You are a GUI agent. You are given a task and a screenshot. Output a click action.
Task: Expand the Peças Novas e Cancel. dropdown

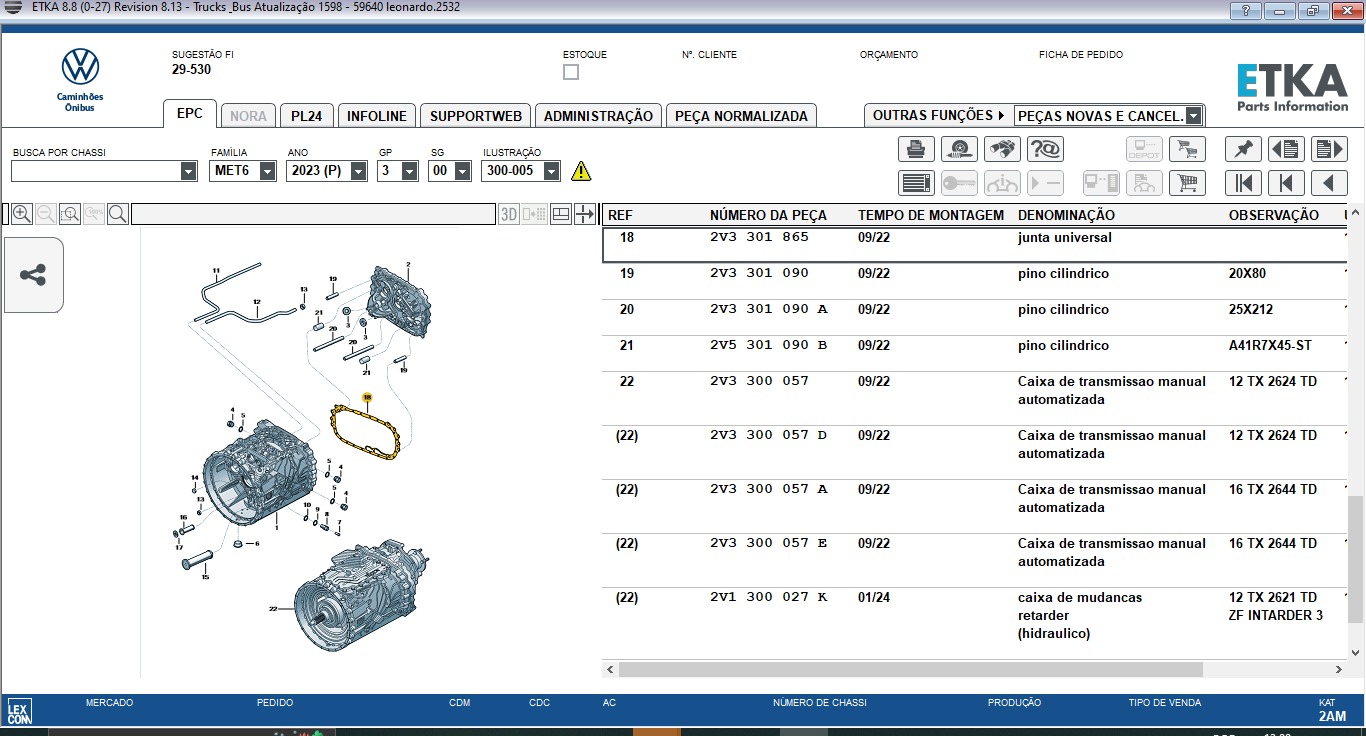pos(1193,116)
